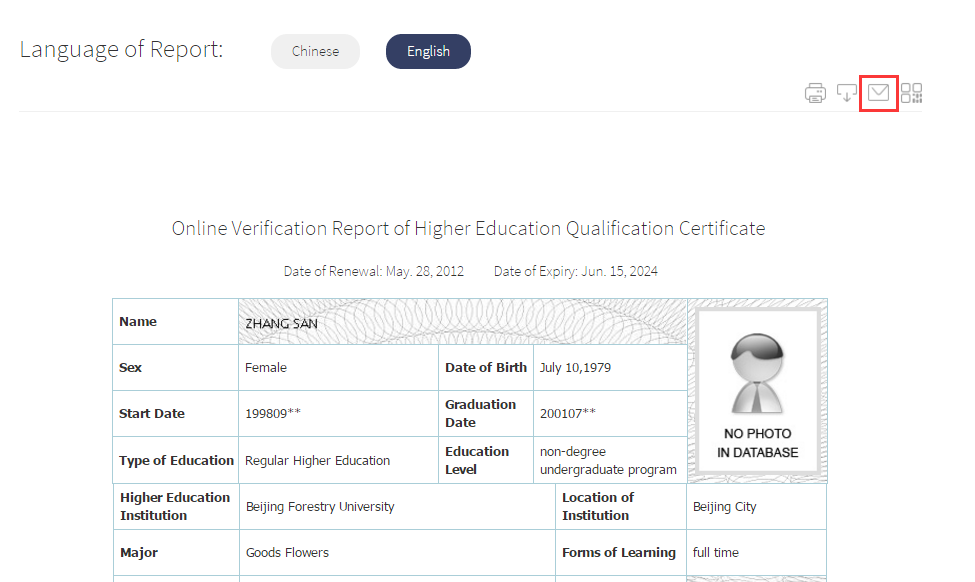
Task: Select the ZHANG SAN name field
Action: pyautogui.click(x=463, y=322)
